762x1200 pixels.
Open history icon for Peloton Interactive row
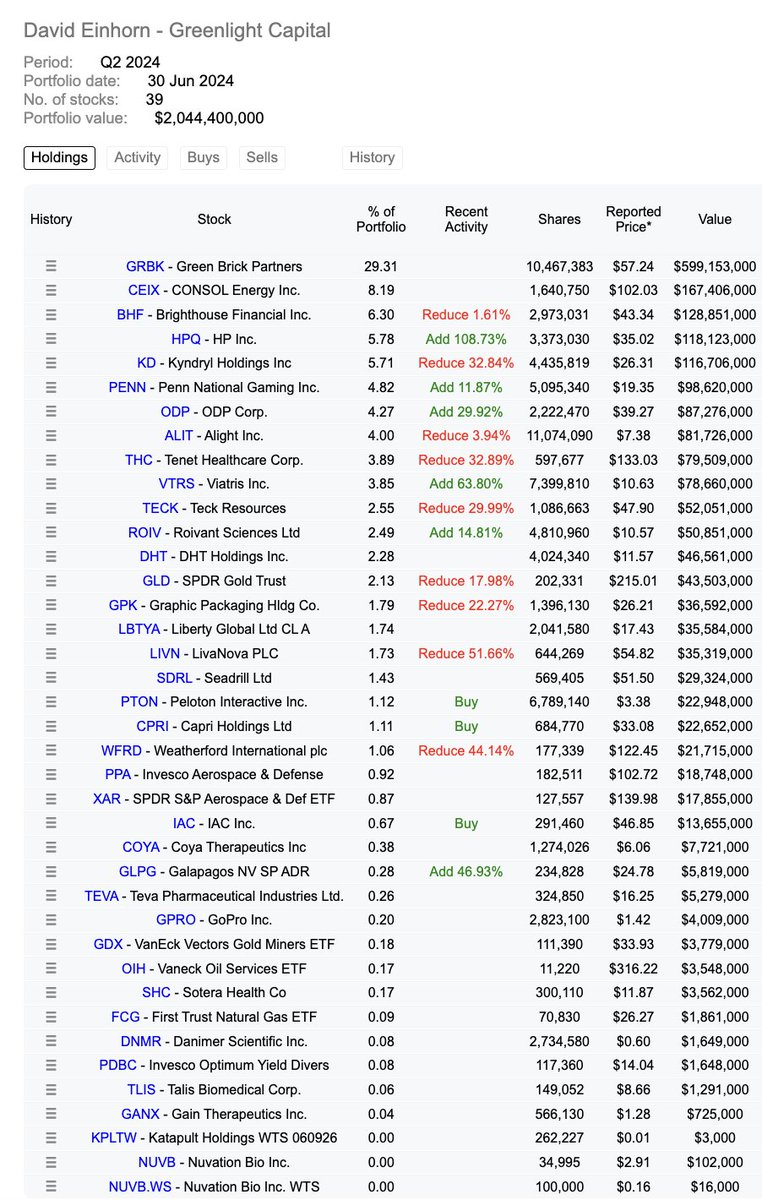point(51,702)
